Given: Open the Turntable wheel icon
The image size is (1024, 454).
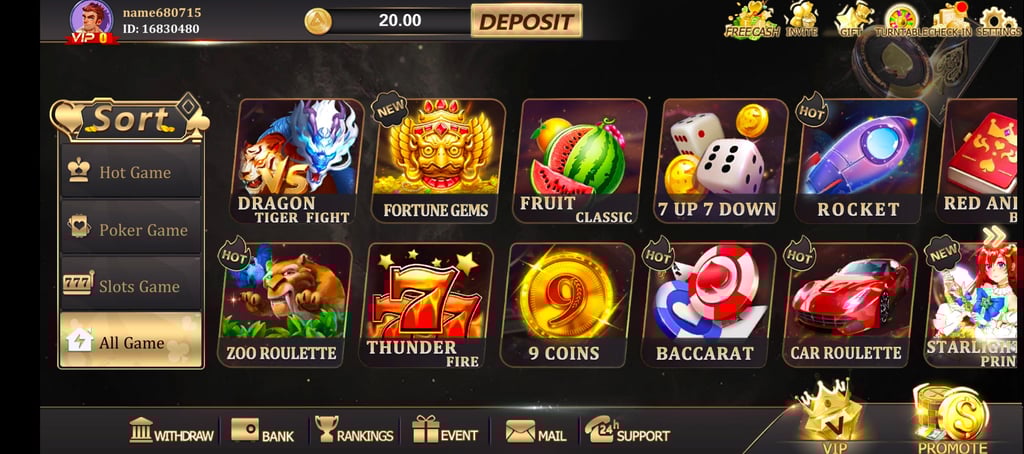Looking at the screenshot, I should pos(902,20).
